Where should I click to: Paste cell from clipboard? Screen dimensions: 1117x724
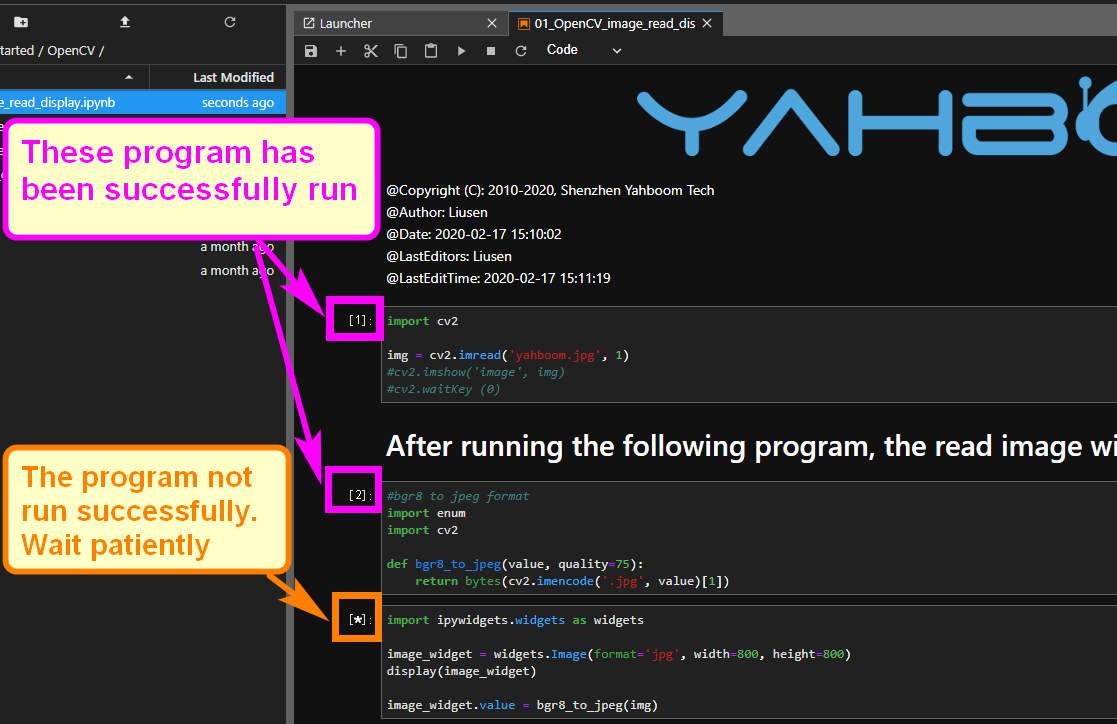(431, 51)
